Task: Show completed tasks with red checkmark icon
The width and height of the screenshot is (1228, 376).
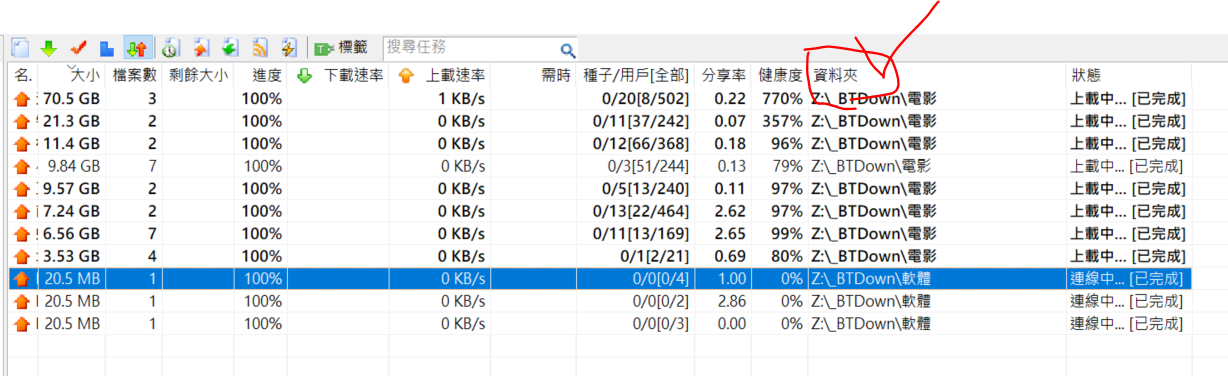Action: coord(78,47)
